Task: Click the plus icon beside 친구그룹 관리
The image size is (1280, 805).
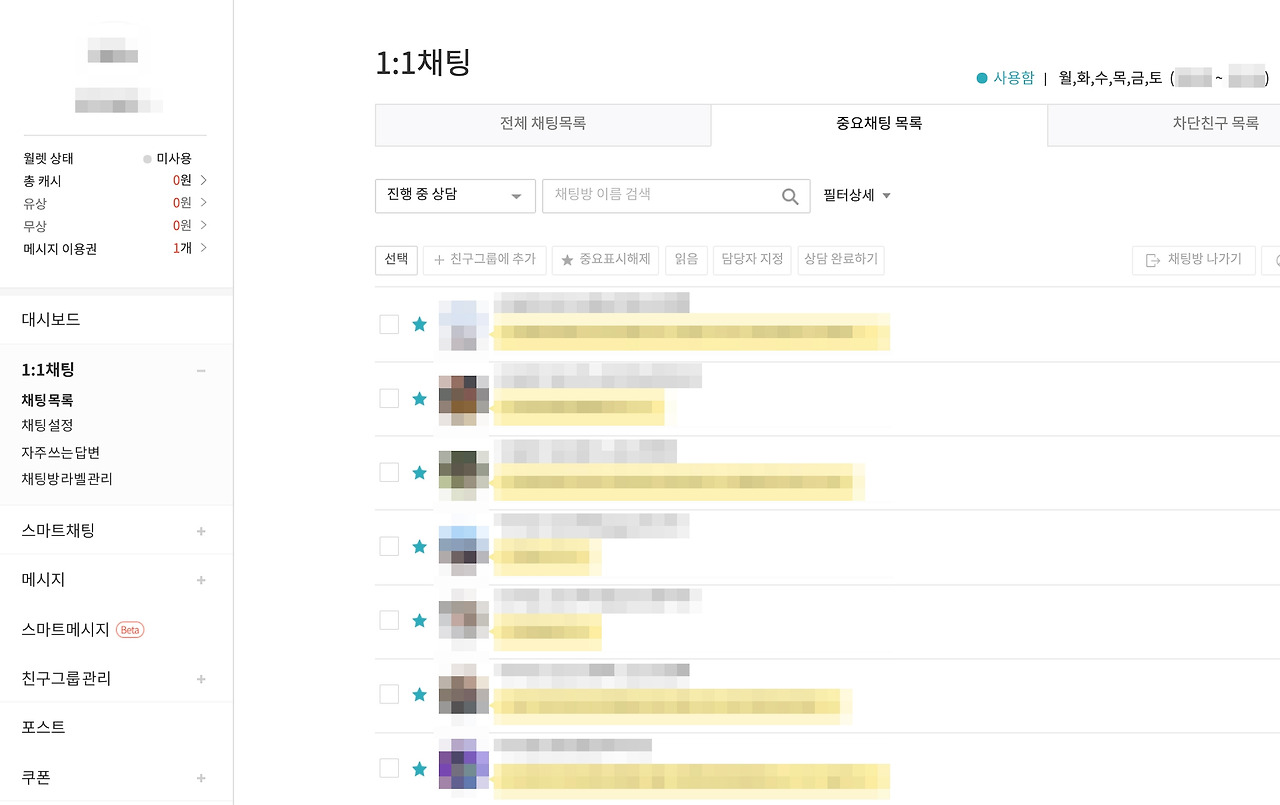Action: pyautogui.click(x=200, y=678)
